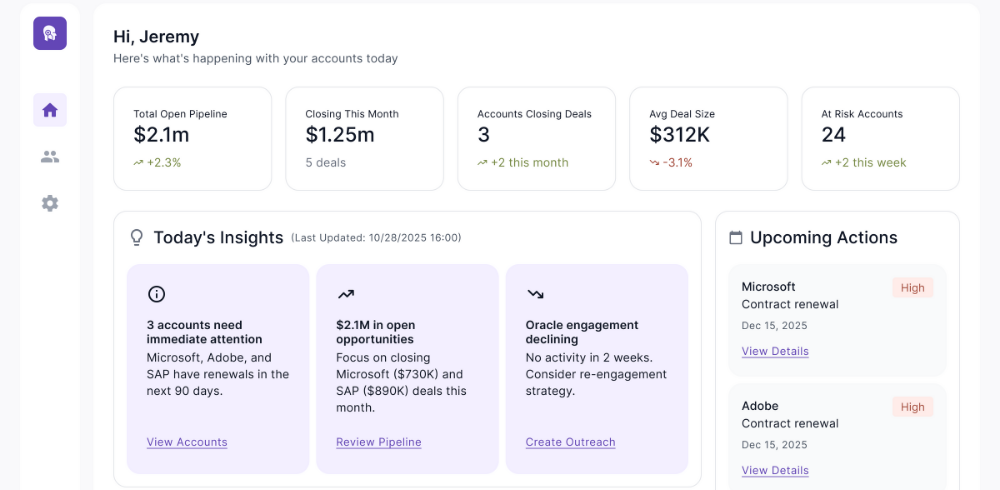Image resolution: width=1000 pixels, height=490 pixels.
Task: Click the downward trend icon in Oracle card
Action: click(535, 294)
